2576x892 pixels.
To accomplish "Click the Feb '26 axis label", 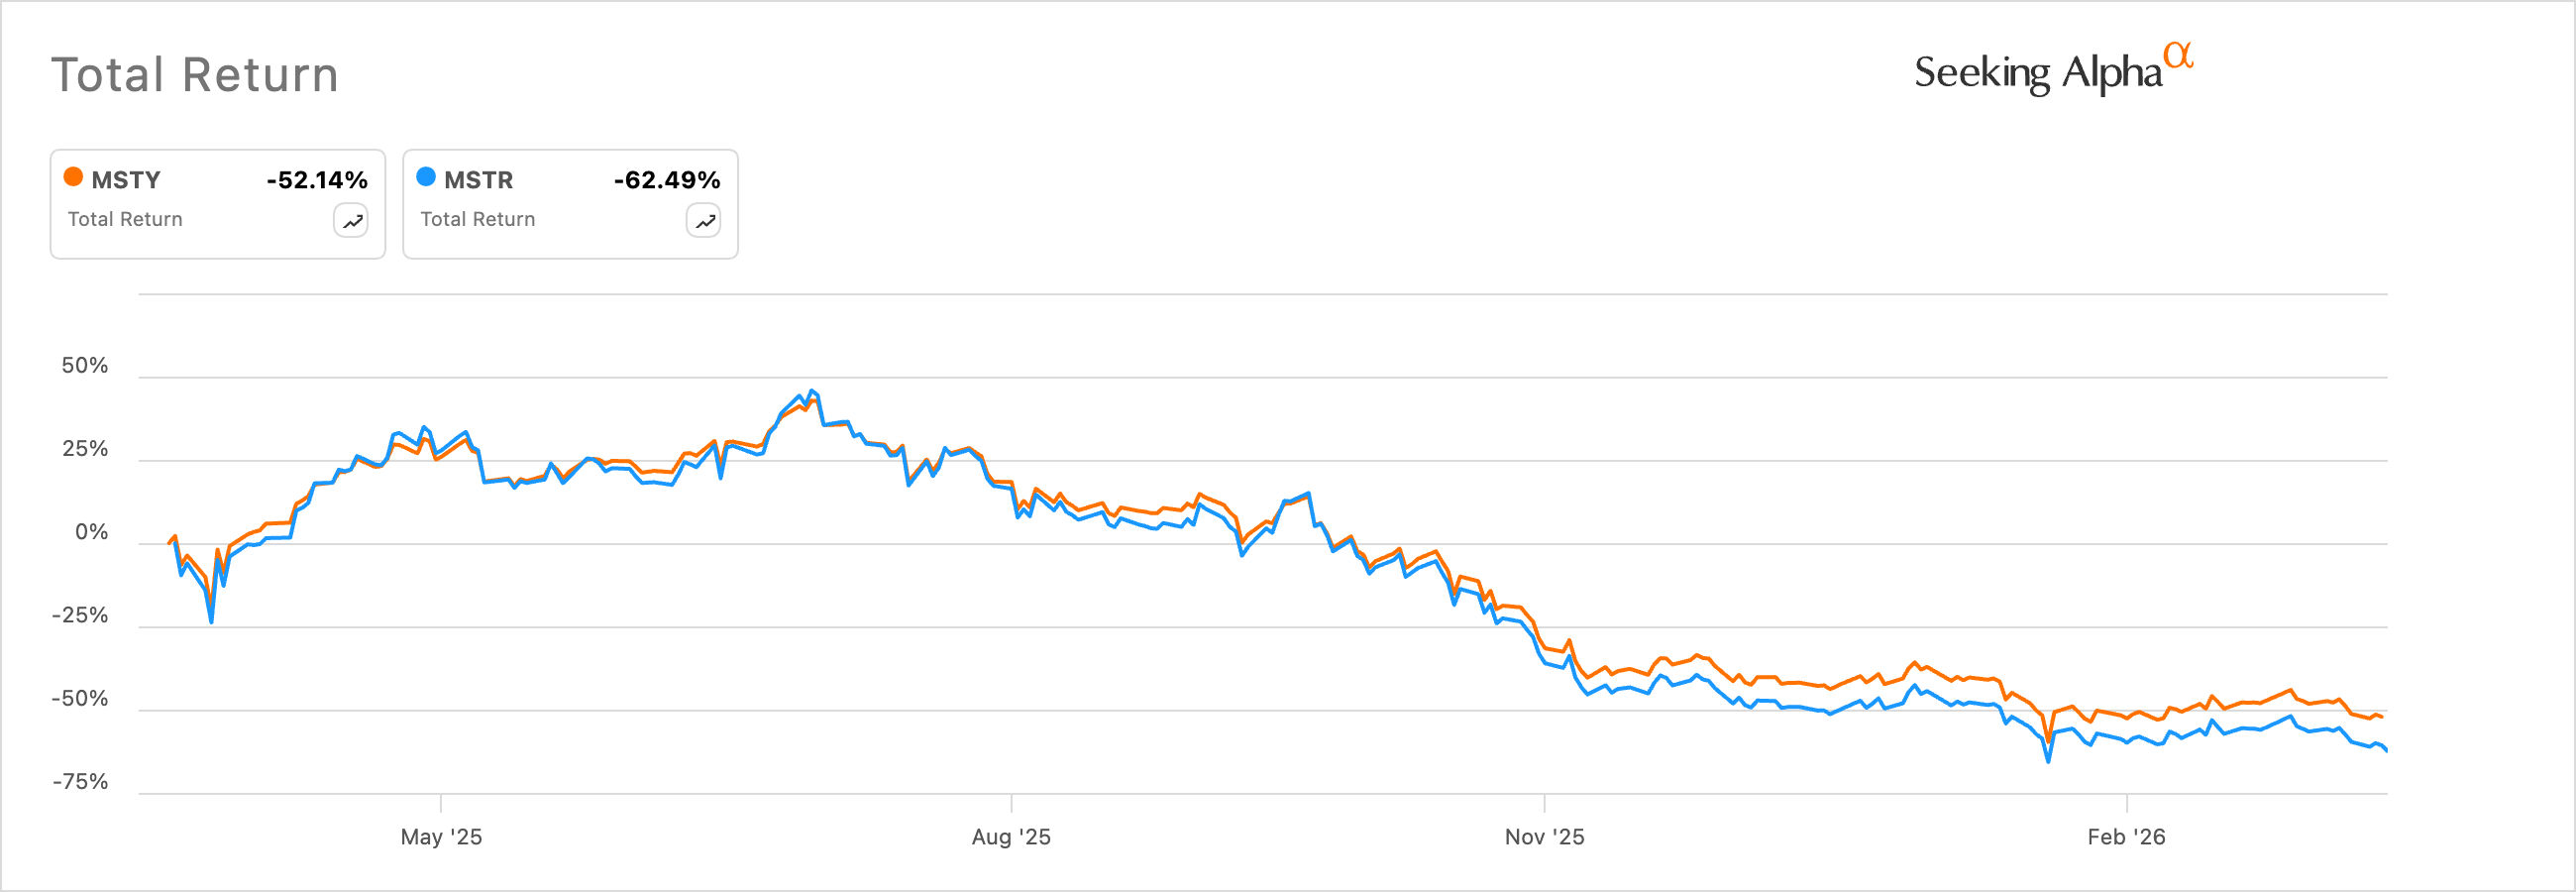I will pyautogui.click(x=2126, y=837).
